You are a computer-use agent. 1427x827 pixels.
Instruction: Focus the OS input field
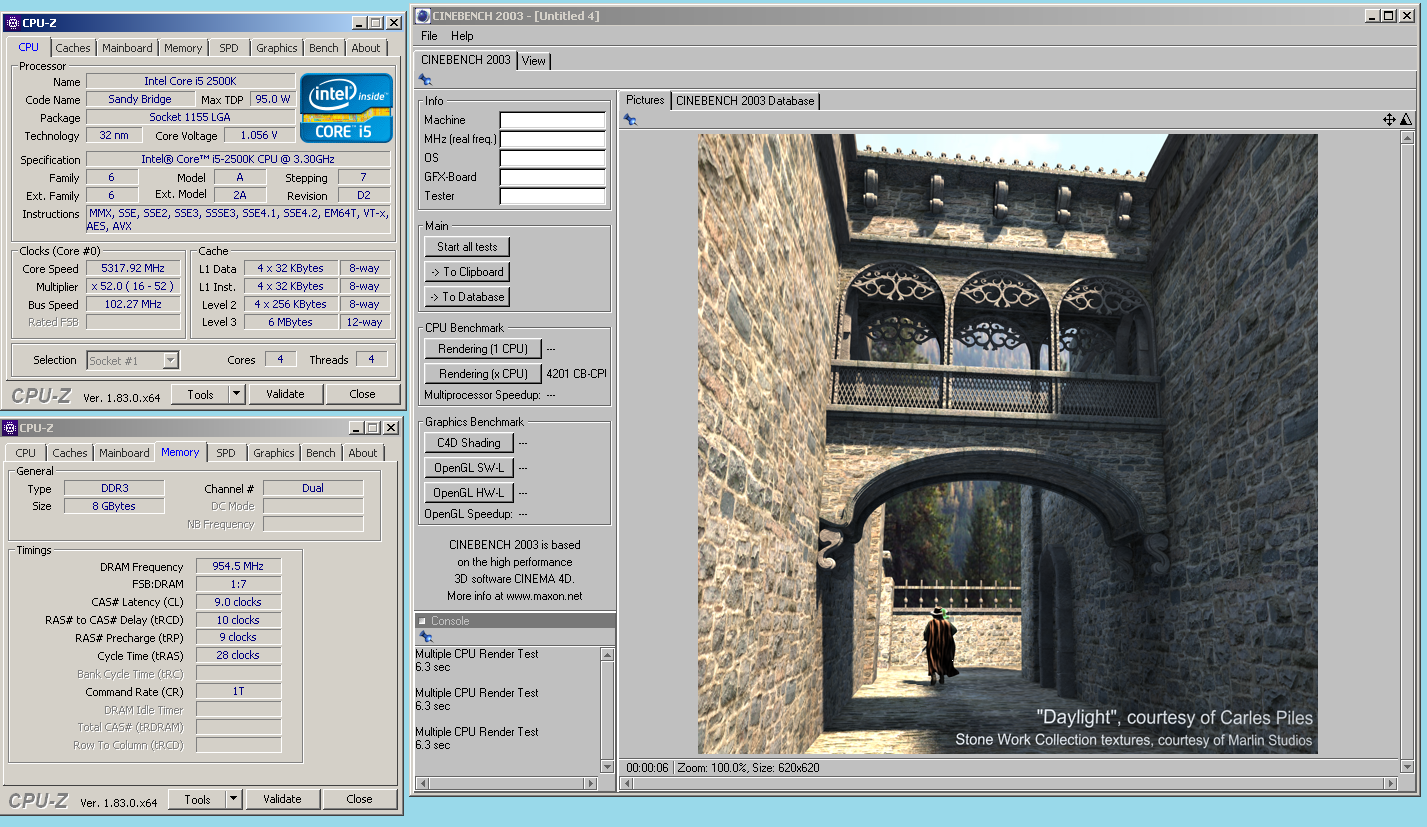553,158
